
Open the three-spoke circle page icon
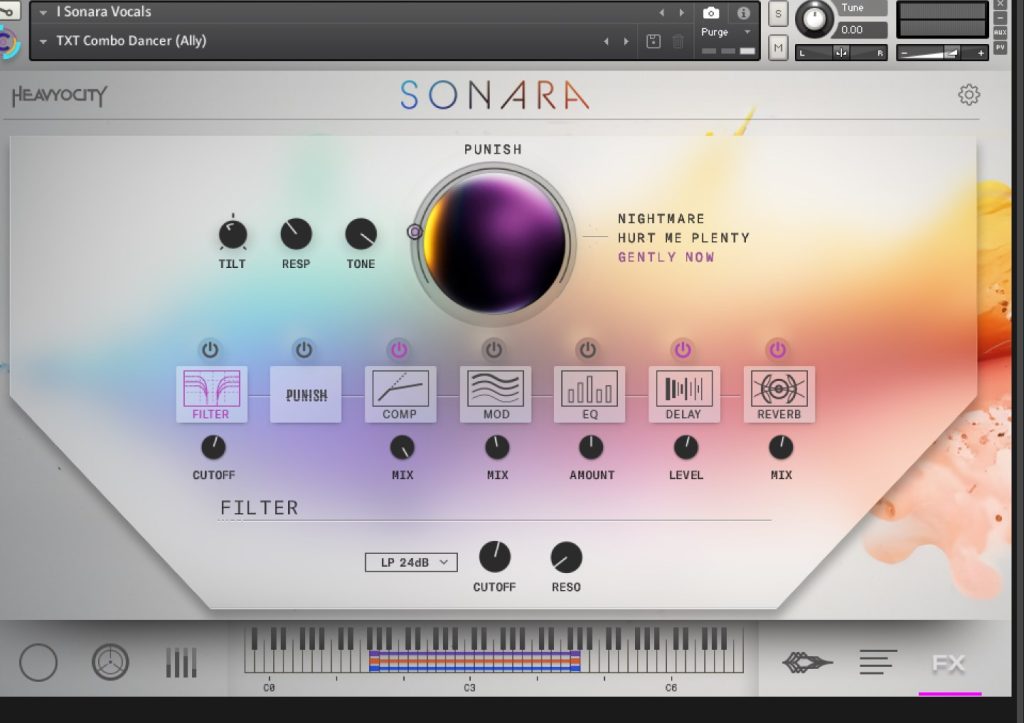pos(110,662)
